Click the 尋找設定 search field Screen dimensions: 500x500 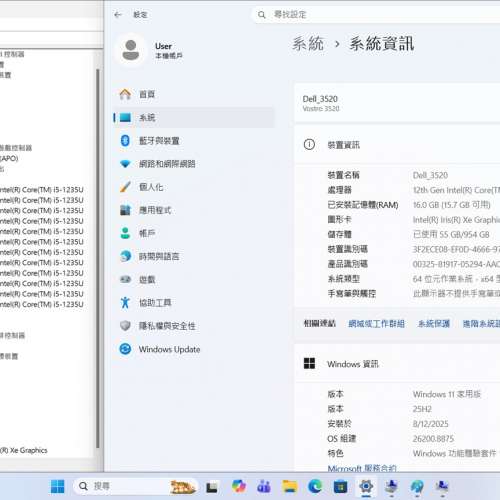pyautogui.click(x=376, y=15)
